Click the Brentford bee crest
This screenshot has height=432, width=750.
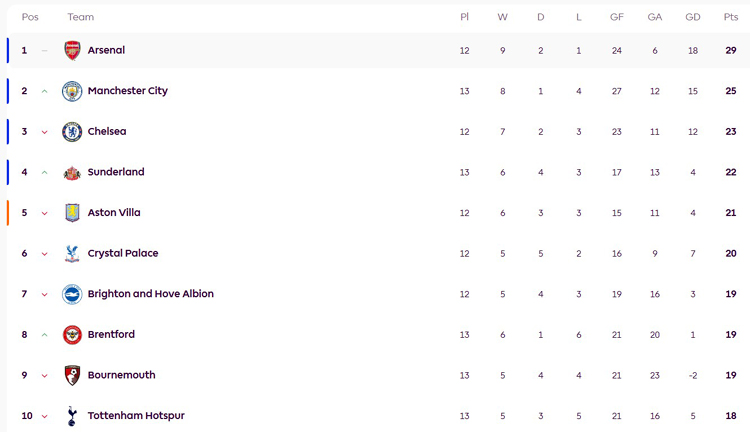click(x=72, y=335)
